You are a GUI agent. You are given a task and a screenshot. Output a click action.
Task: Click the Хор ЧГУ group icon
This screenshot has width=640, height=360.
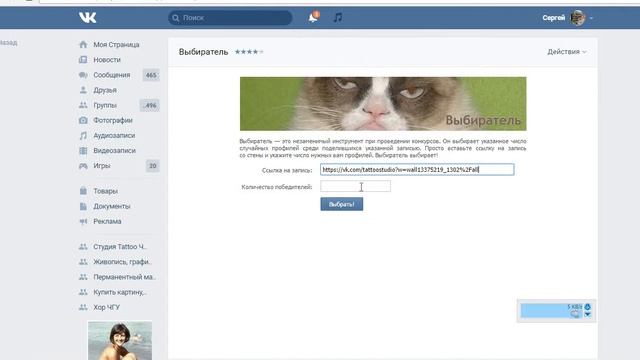tap(83, 307)
